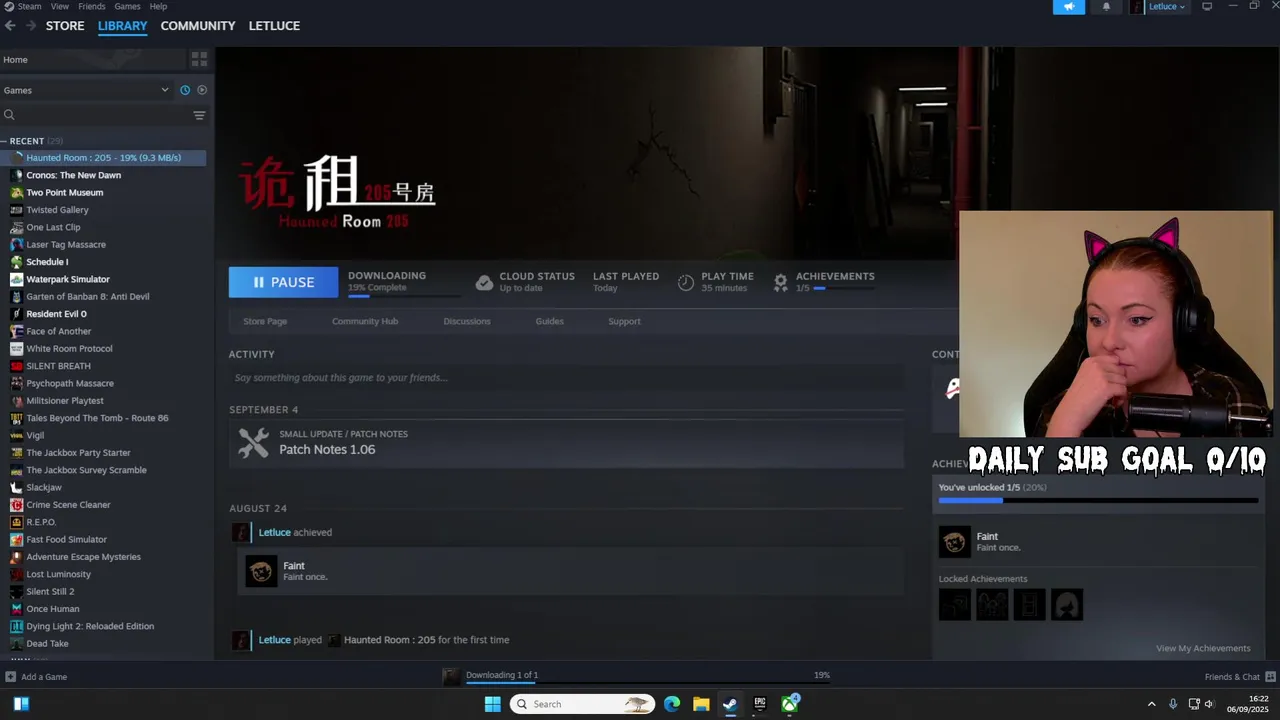Open File Explorer from taskbar
Image resolution: width=1280 pixels, height=720 pixels.
pos(701,704)
